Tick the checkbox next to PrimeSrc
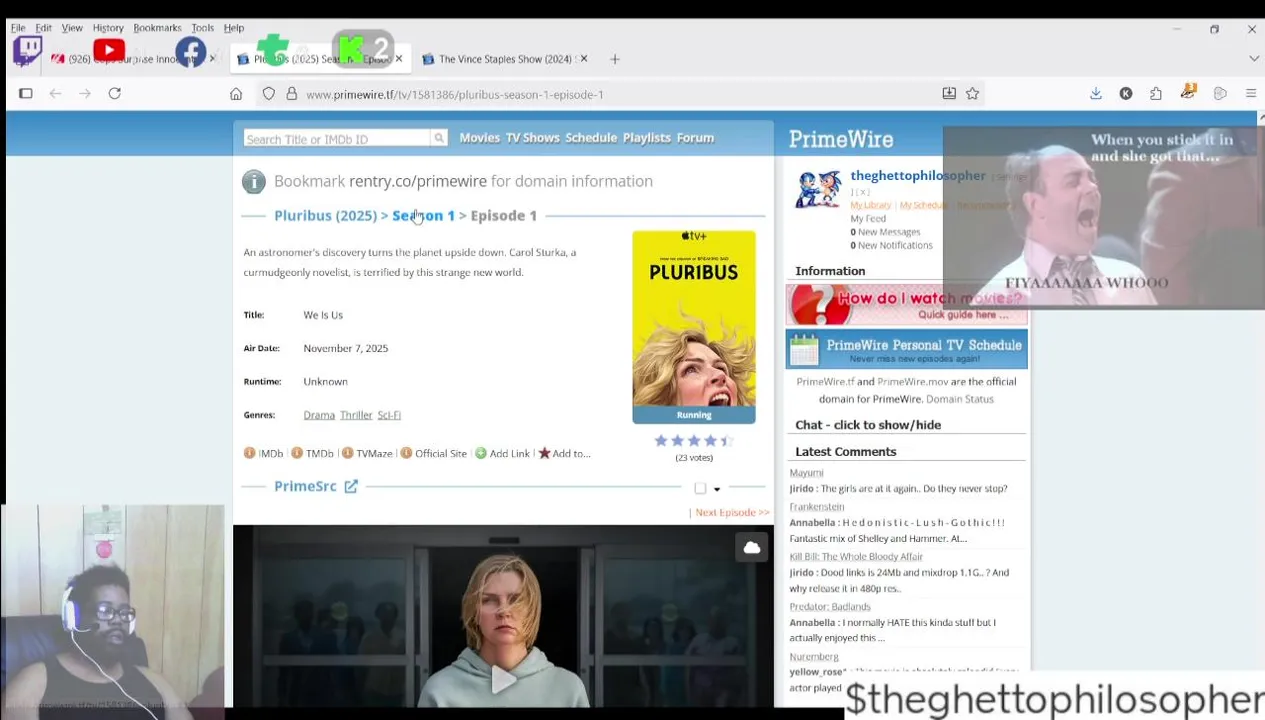This screenshot has width=1265, height=720. [700, 488]
